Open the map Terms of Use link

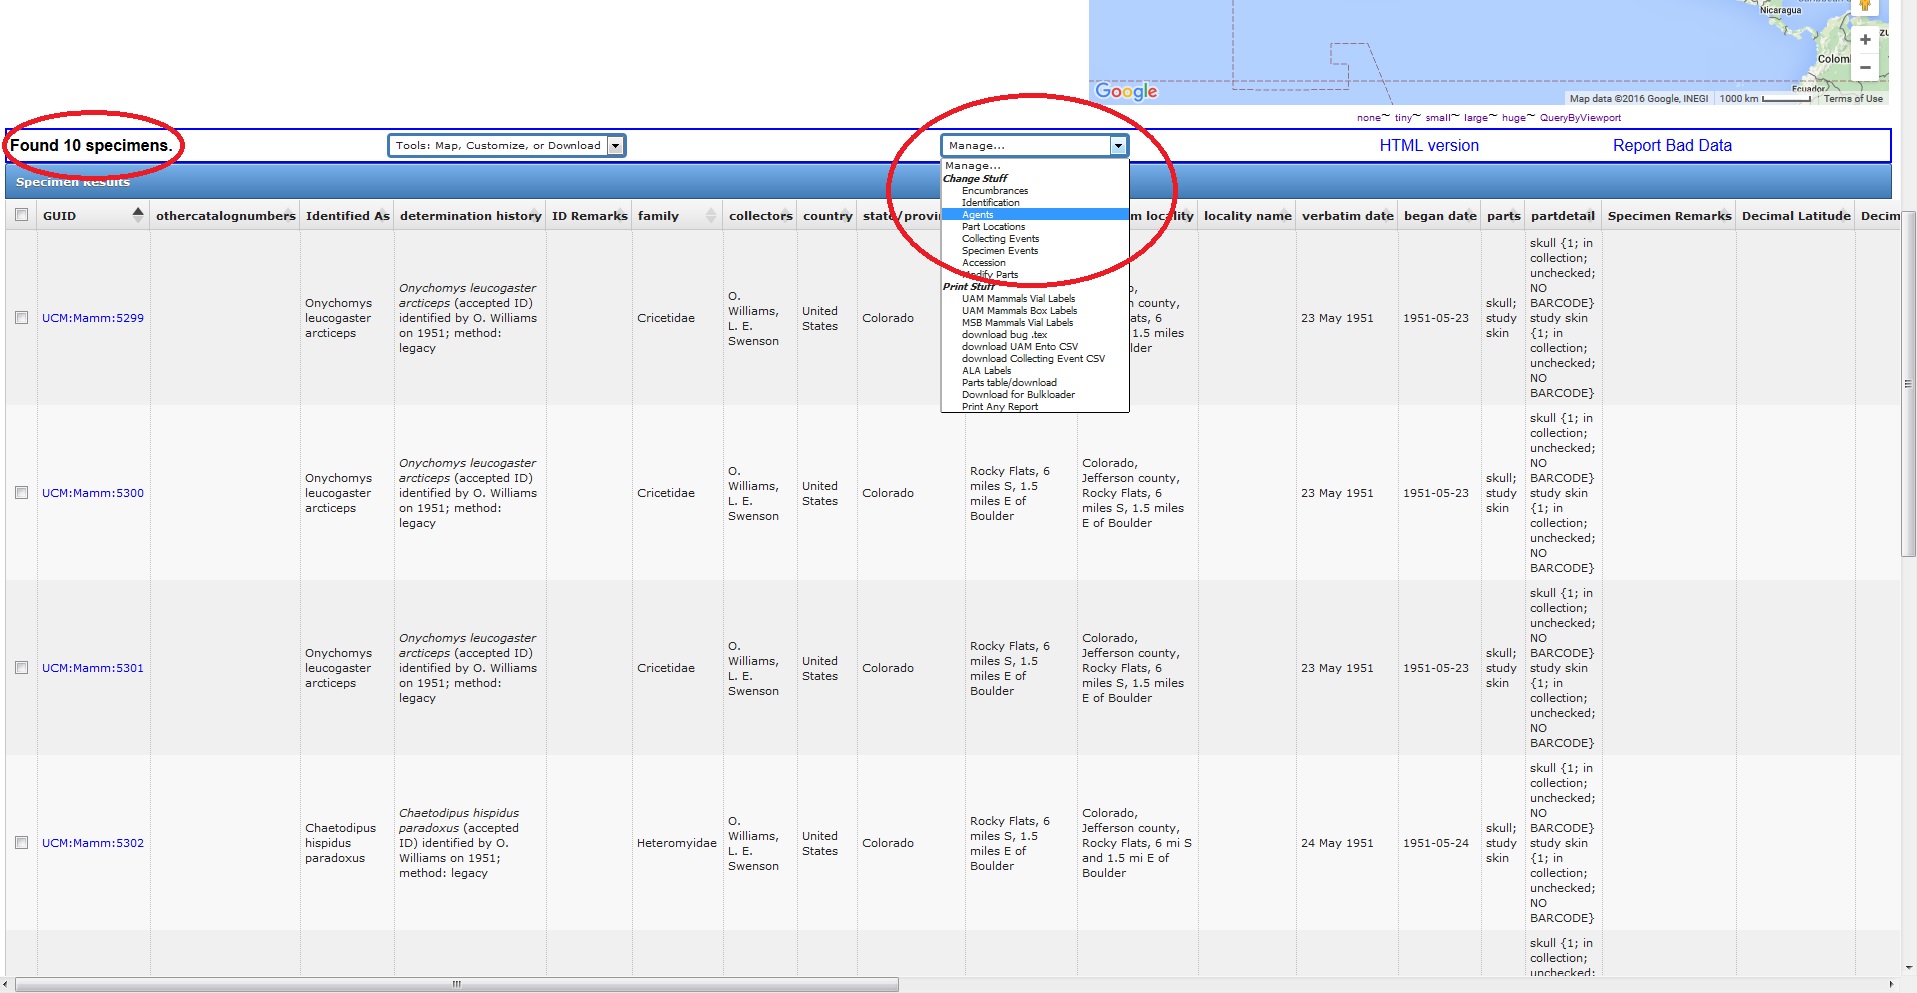click(x=1853, y=99)
